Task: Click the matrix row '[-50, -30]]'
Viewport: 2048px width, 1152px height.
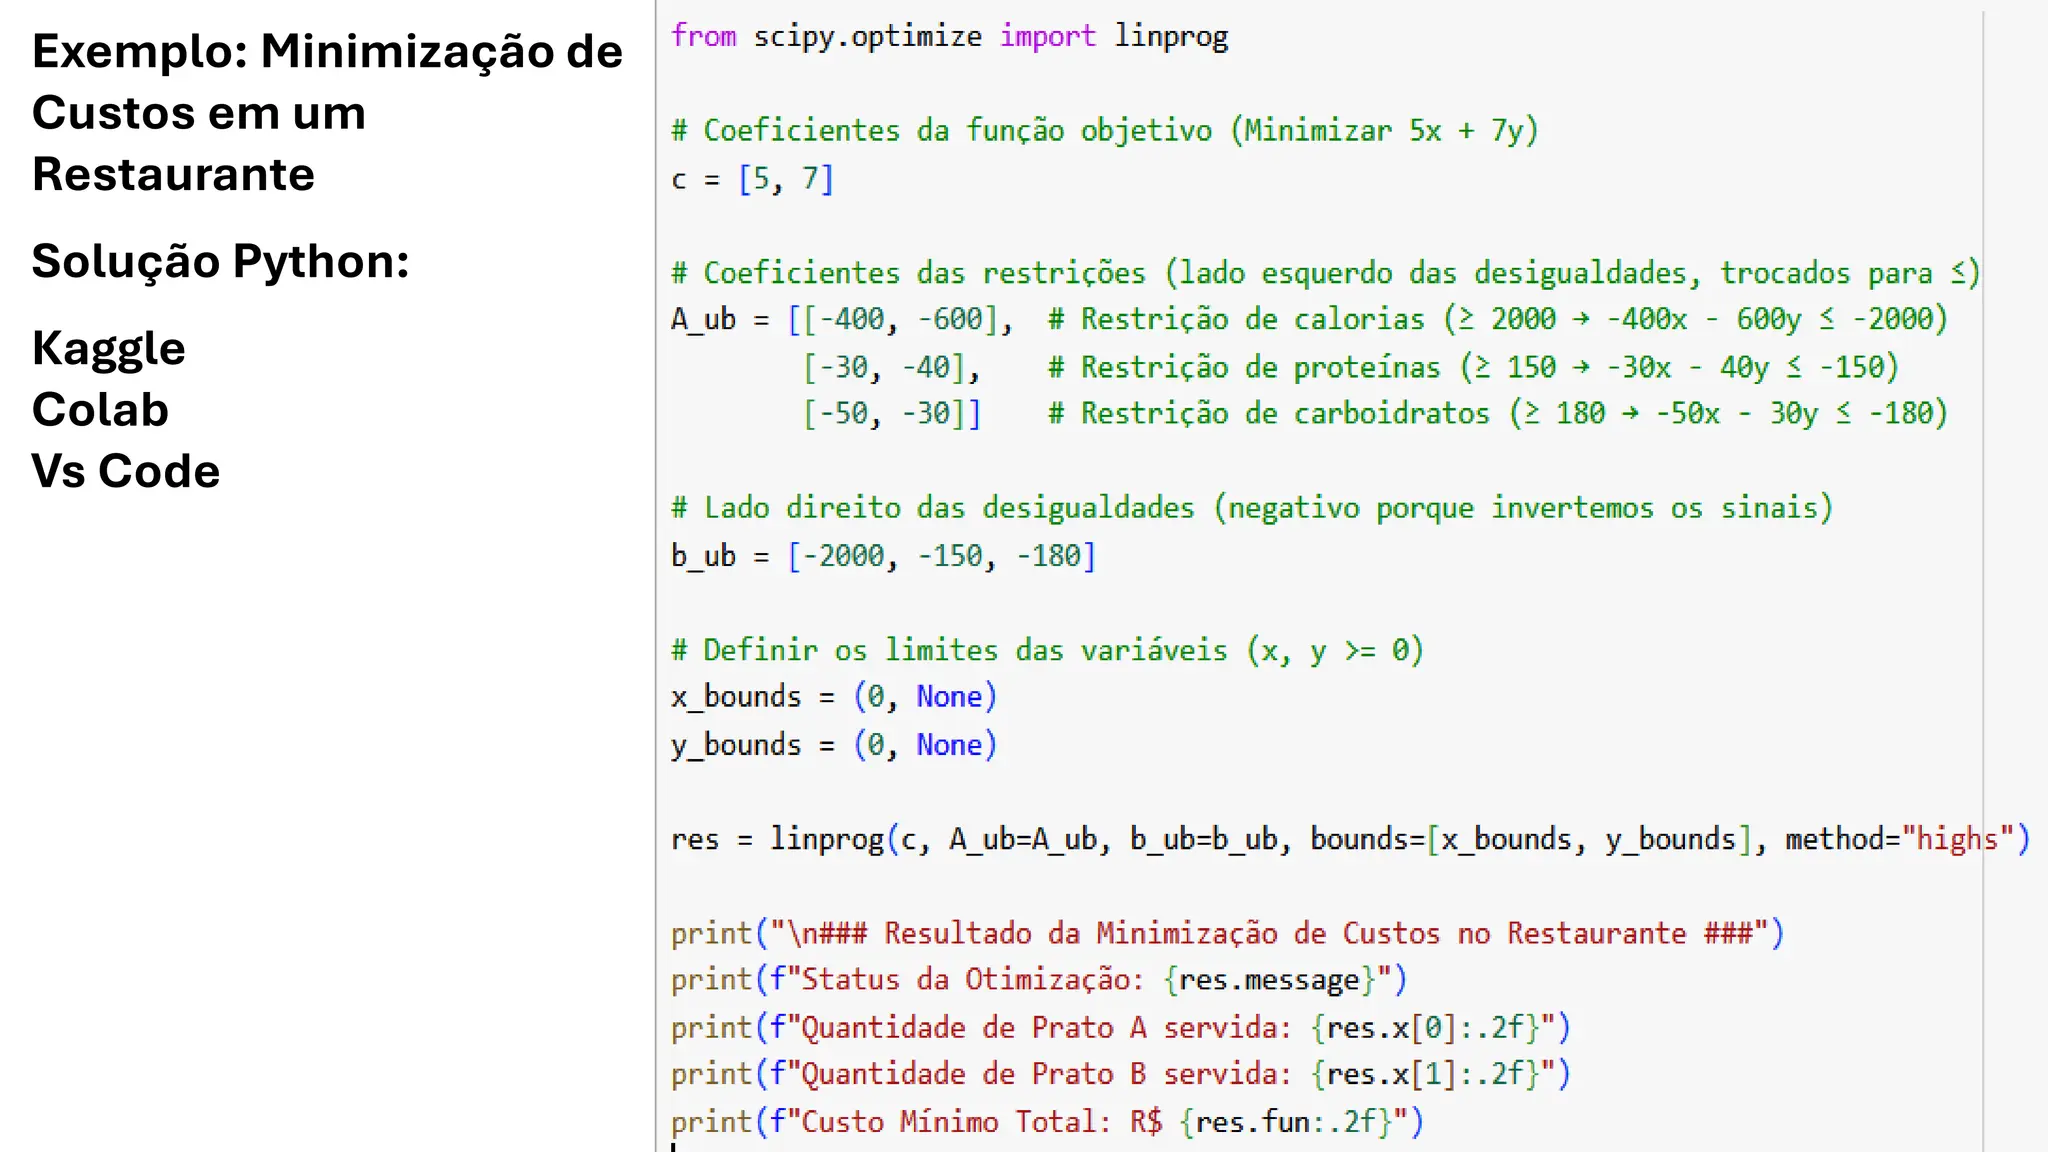Action: coord(892,413)
